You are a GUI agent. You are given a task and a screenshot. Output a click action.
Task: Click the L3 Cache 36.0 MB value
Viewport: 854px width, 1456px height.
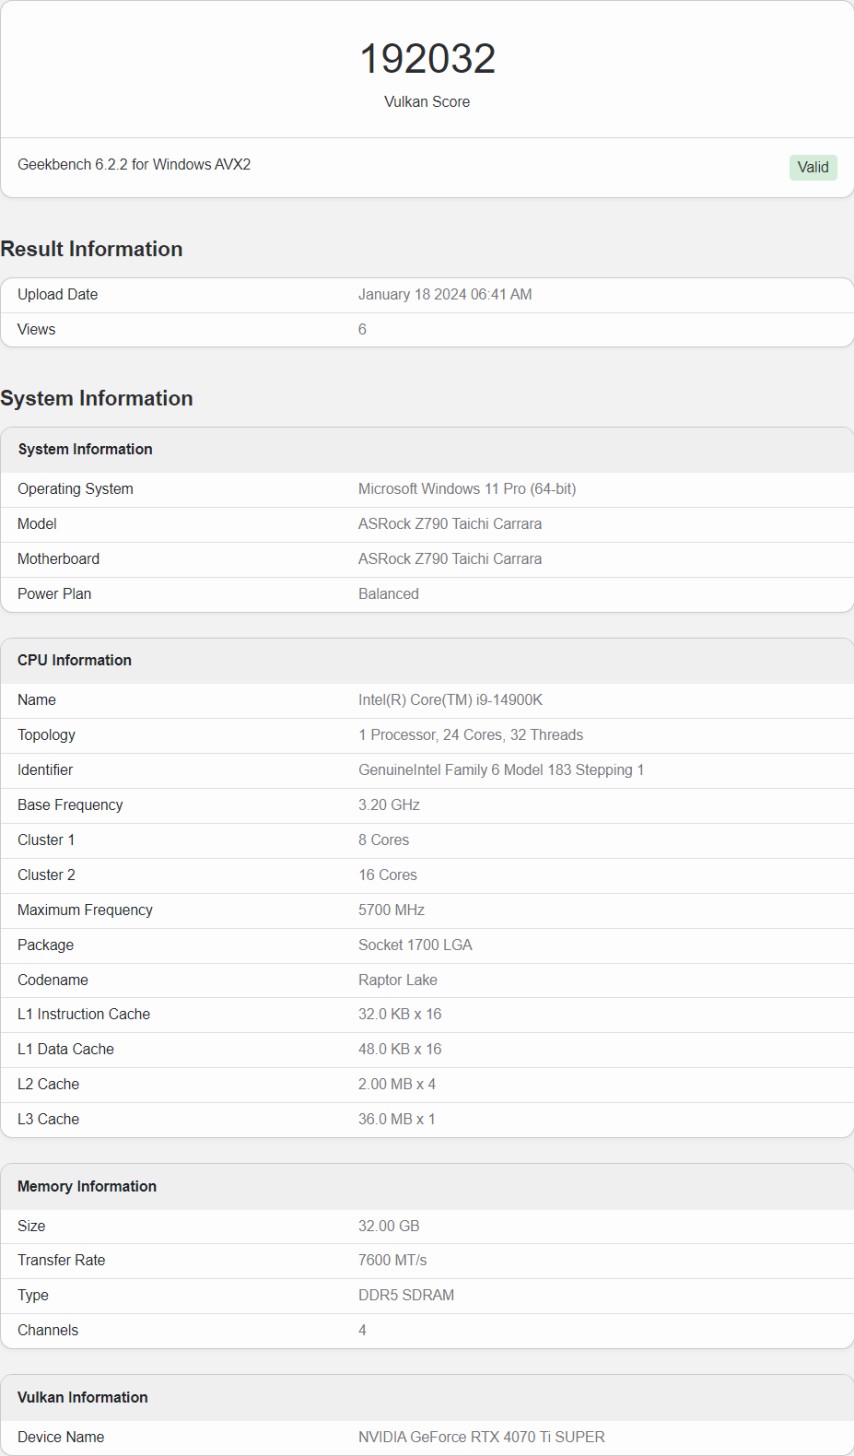396,1119
